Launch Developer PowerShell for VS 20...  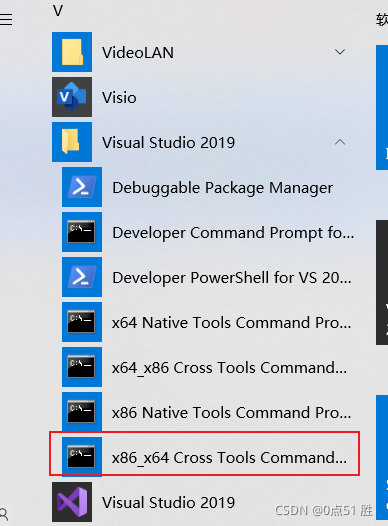[232, 278]
